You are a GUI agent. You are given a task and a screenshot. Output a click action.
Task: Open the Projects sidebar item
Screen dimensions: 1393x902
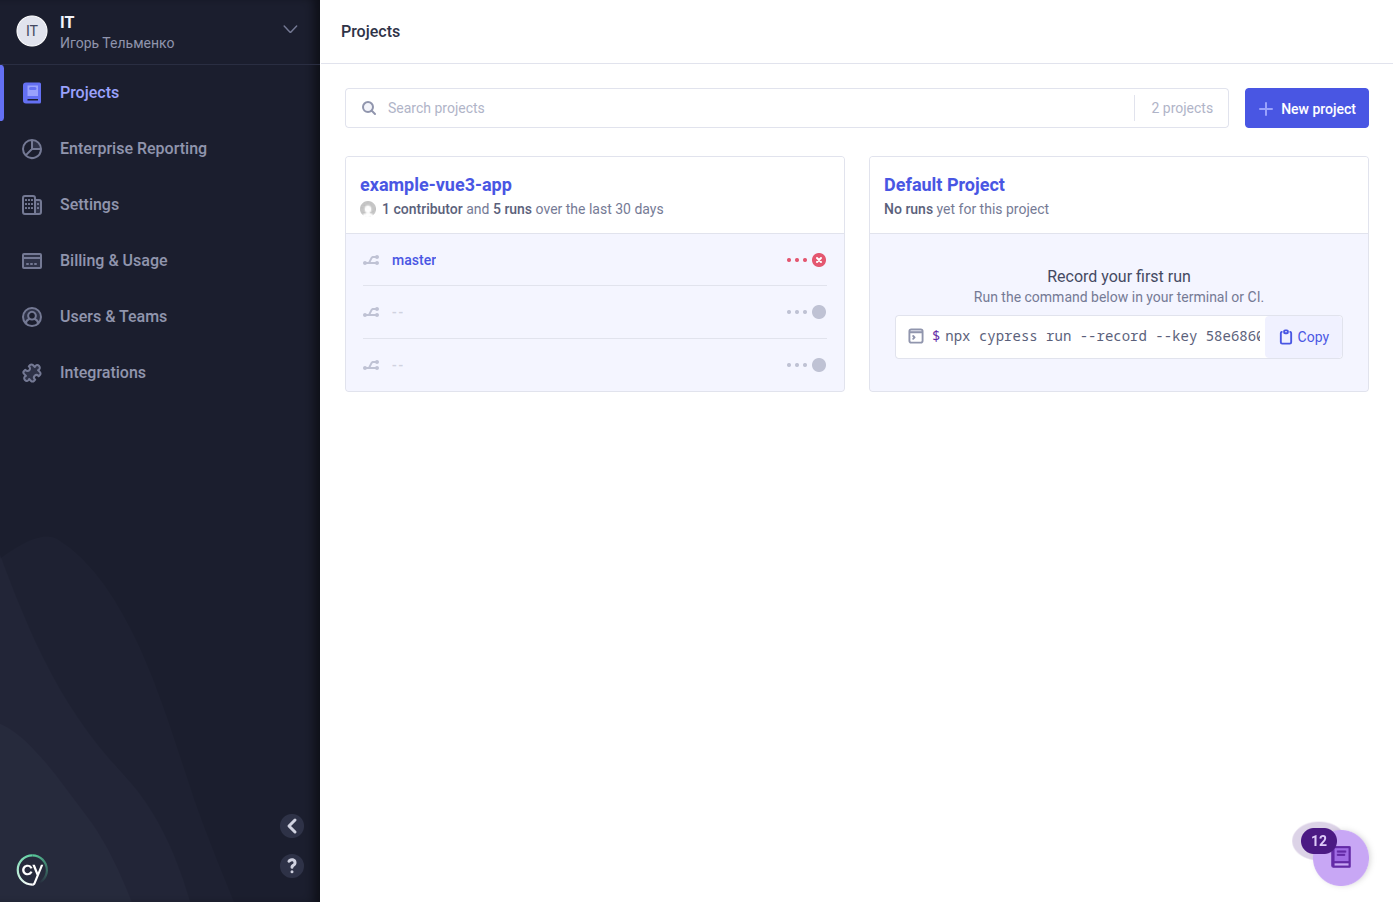coord(160,93)
